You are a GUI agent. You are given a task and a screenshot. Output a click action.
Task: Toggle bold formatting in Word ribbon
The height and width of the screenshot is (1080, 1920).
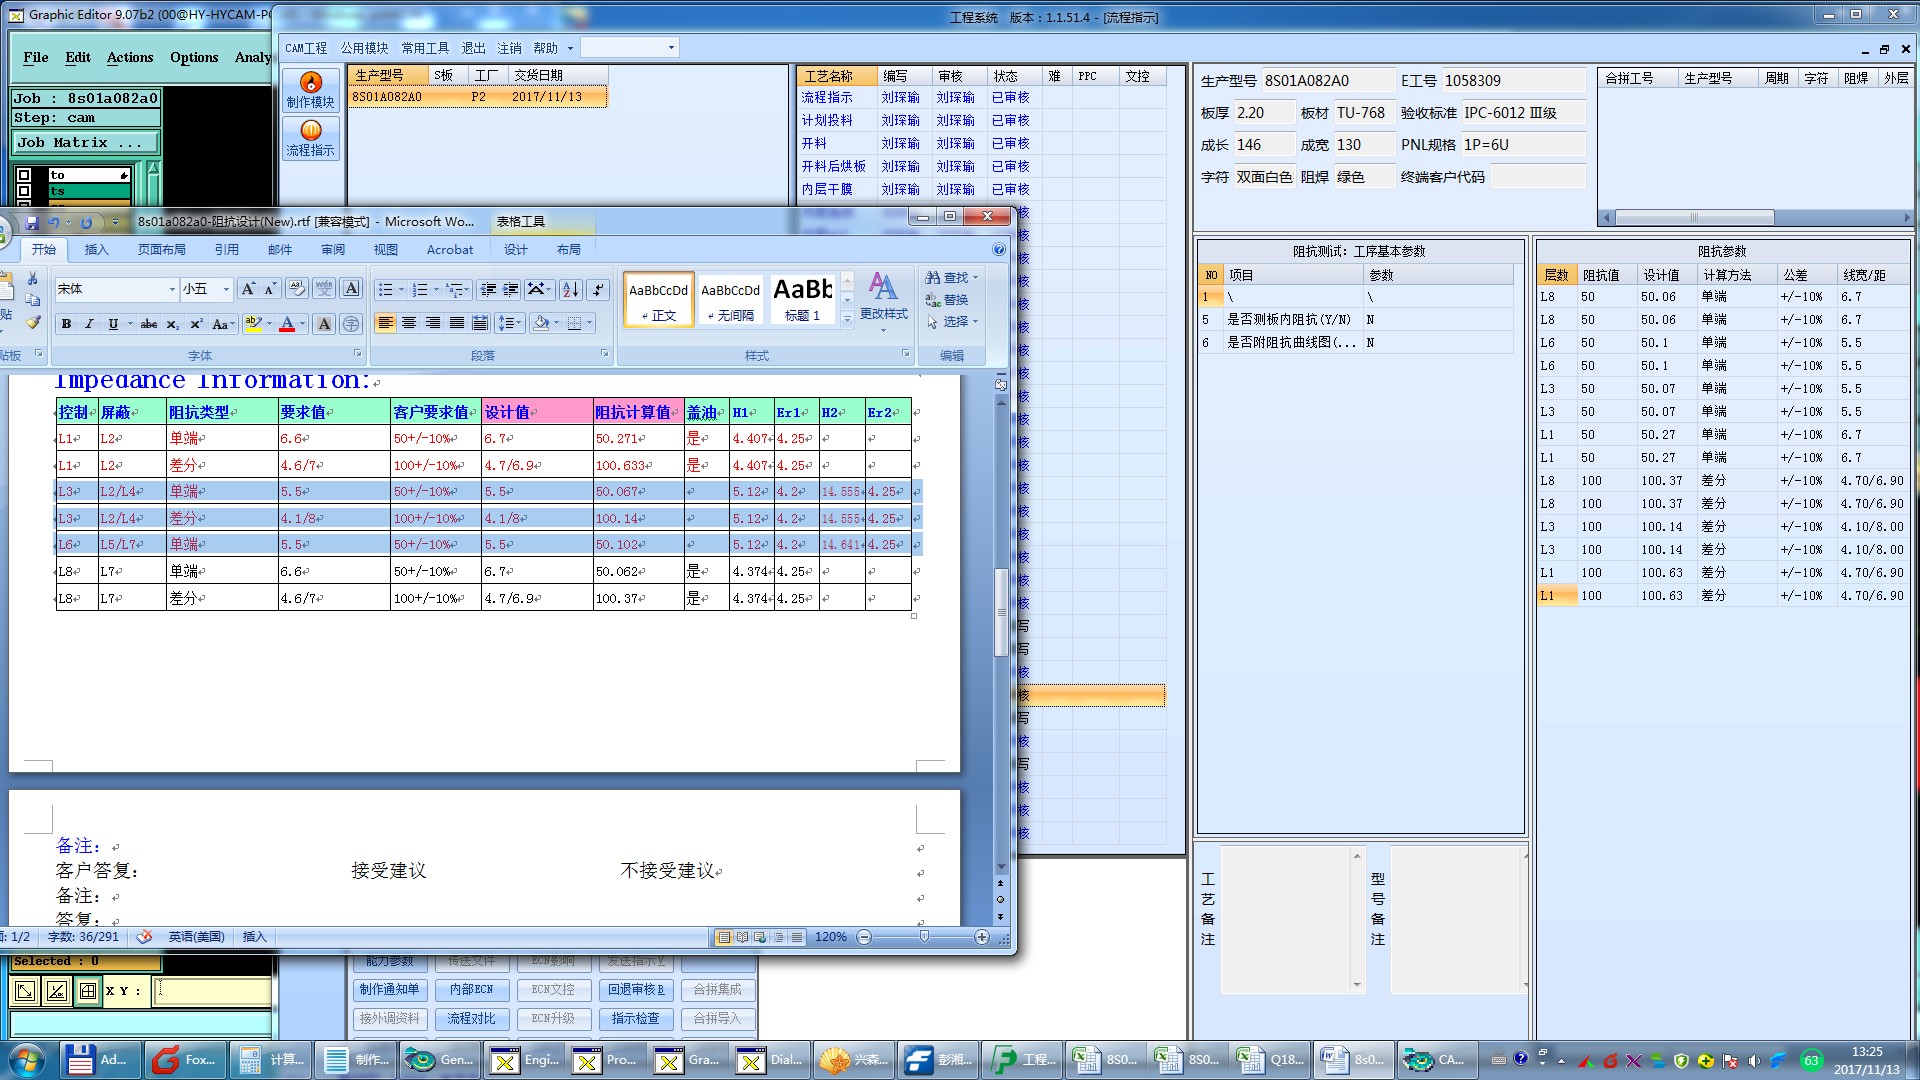(66, 324)
